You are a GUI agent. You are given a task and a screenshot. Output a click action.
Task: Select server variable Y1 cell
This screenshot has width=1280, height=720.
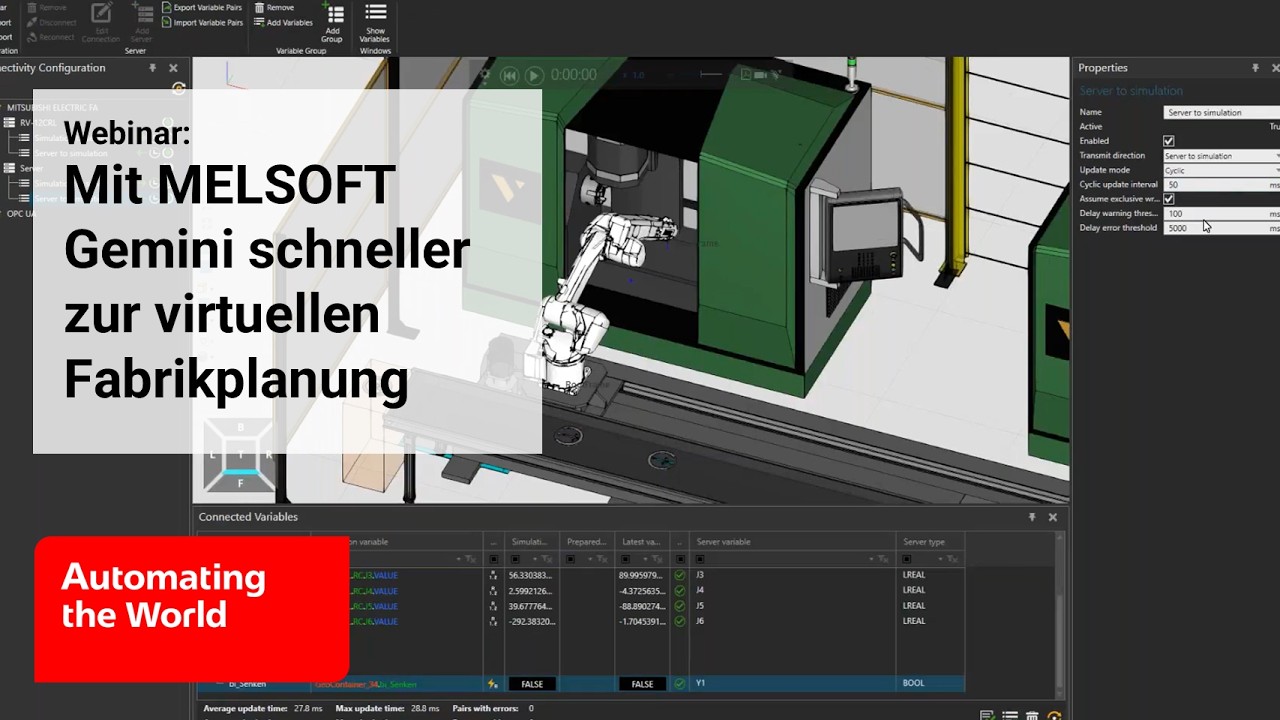(793, 684)
